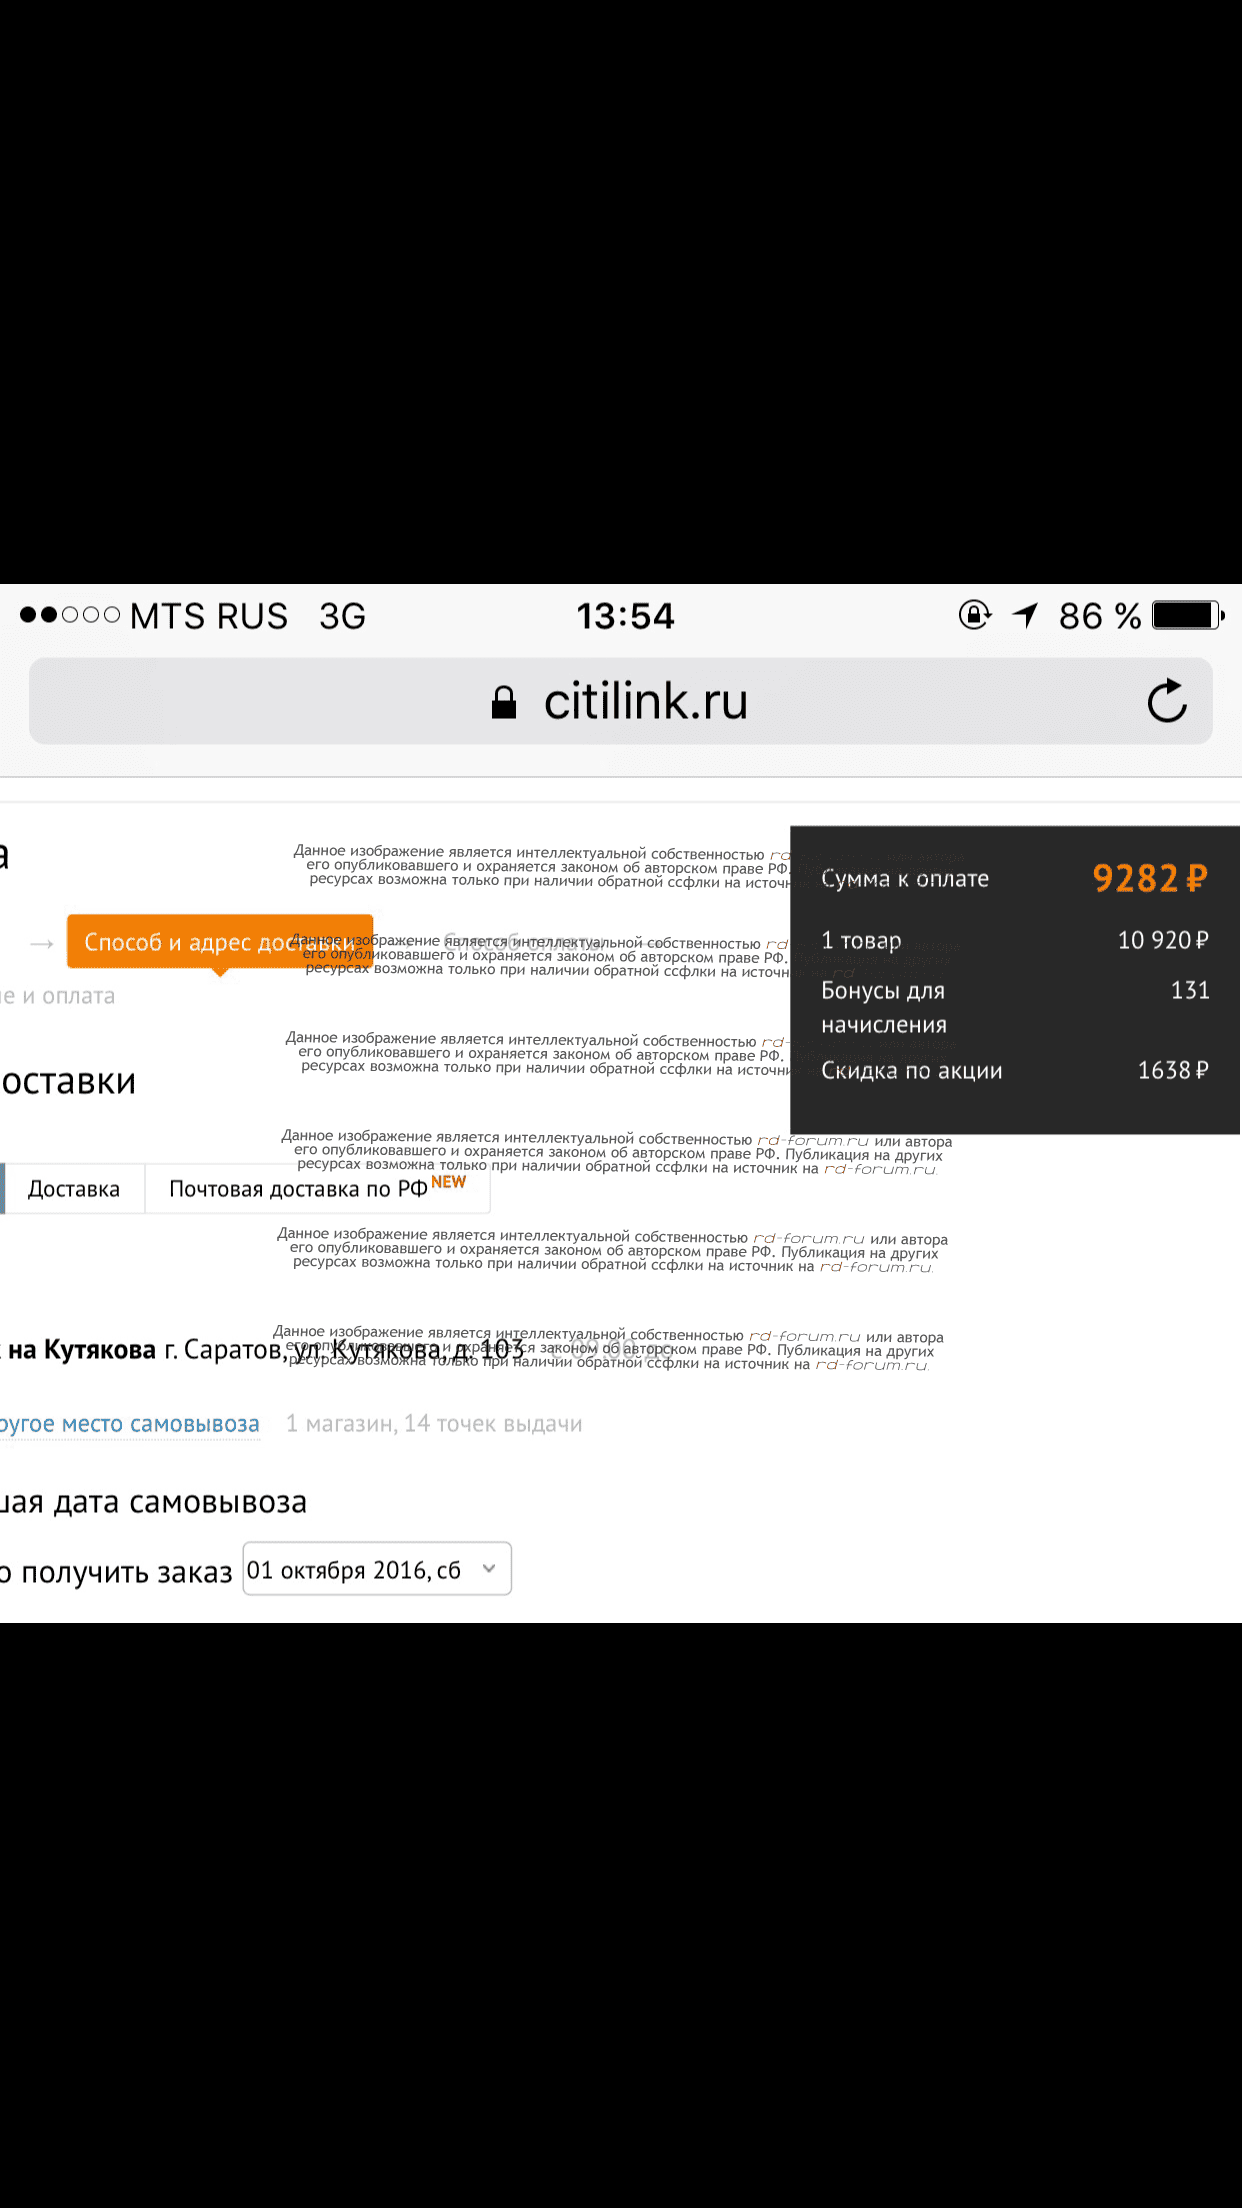Tap the battery icon in status bar

tap(1188, 615)
